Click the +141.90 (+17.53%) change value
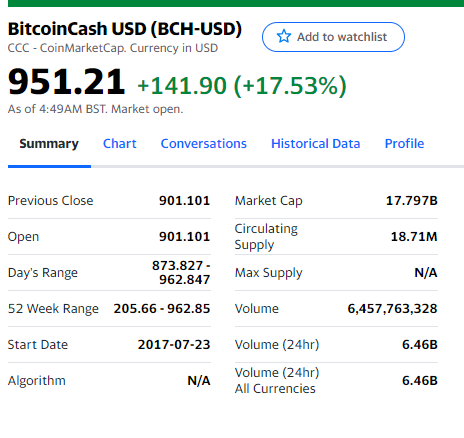This screenshot has width=464, height=438. (x=242, y=86)
